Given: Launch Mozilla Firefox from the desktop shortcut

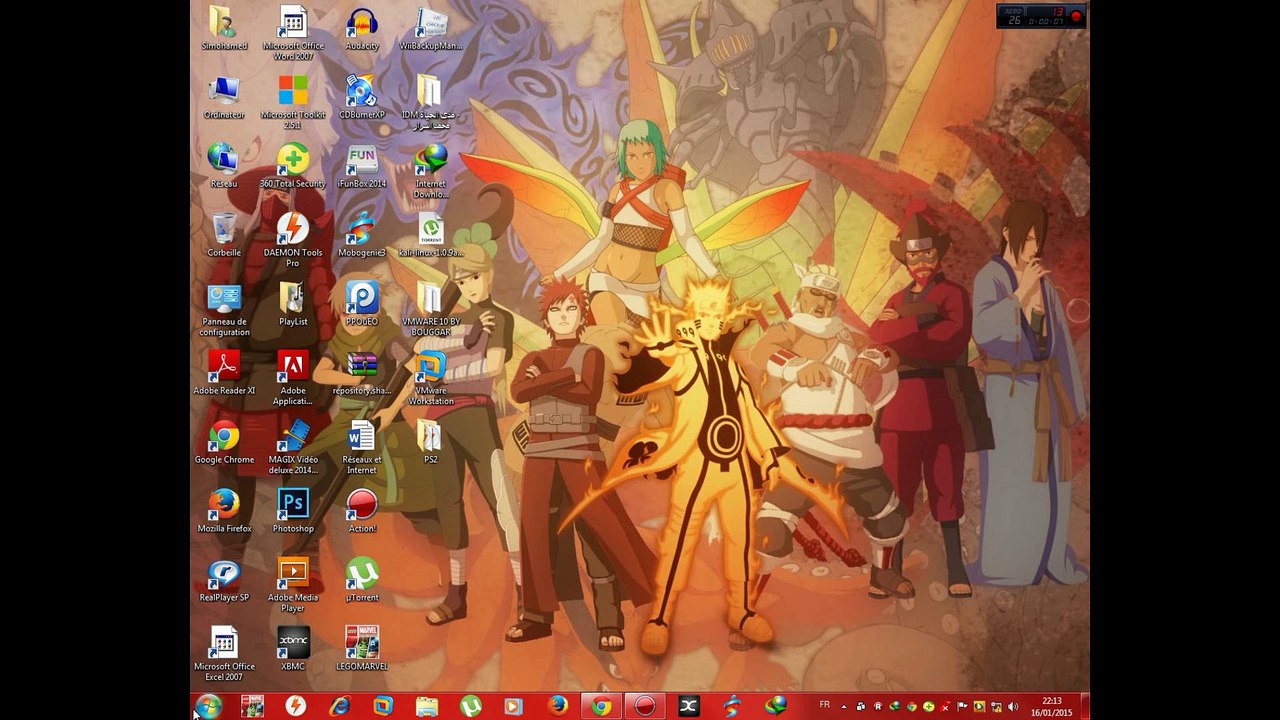Looking at the screenshot, I should click(224, 511).
